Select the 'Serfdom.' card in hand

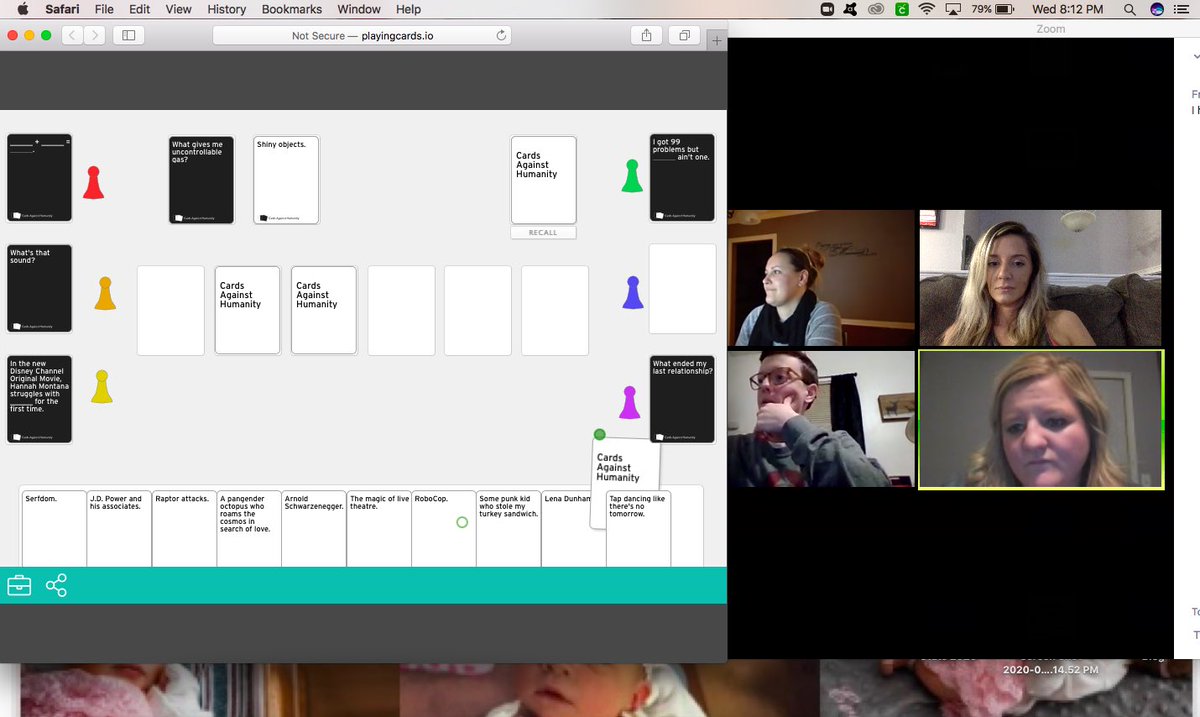(54, 528)
